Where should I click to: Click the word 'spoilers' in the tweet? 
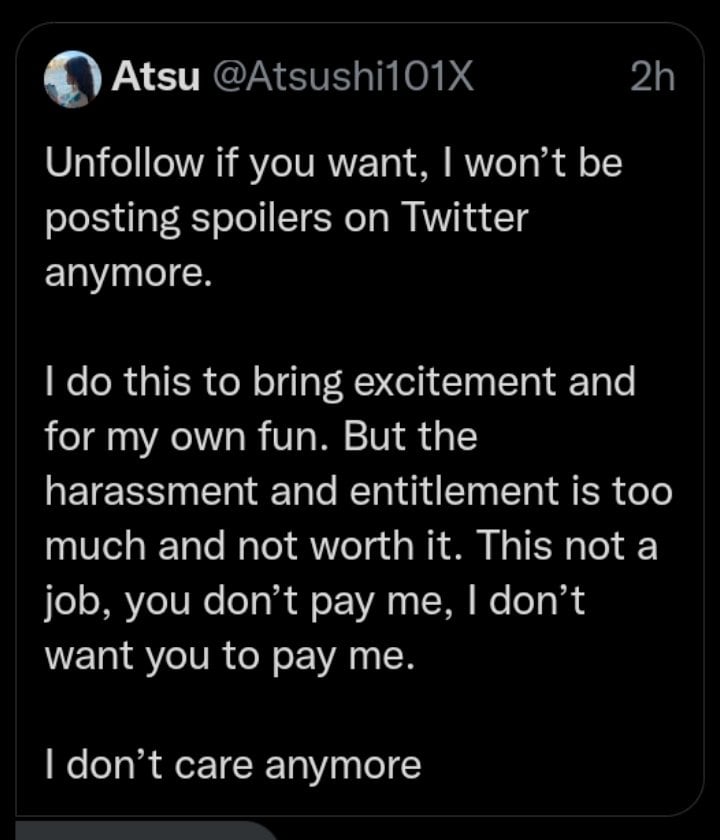pyautogui.click(x=261, y=219)
